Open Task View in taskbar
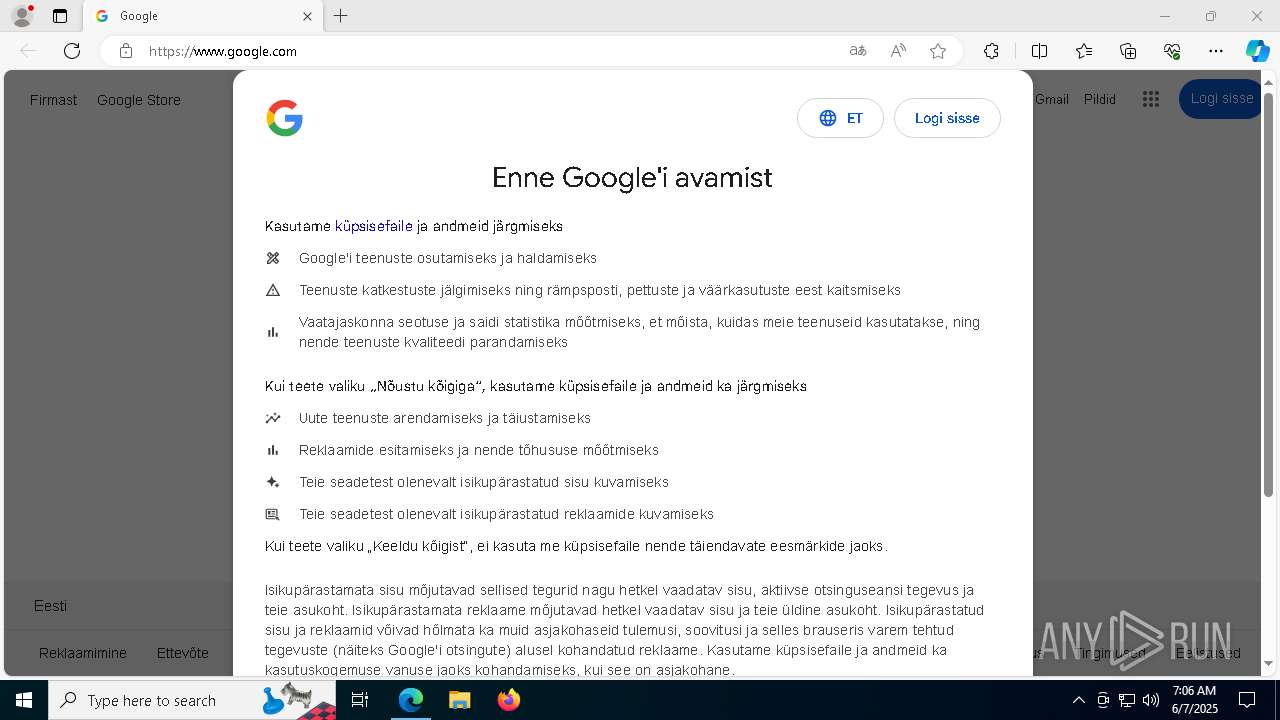 coord(361,700)
